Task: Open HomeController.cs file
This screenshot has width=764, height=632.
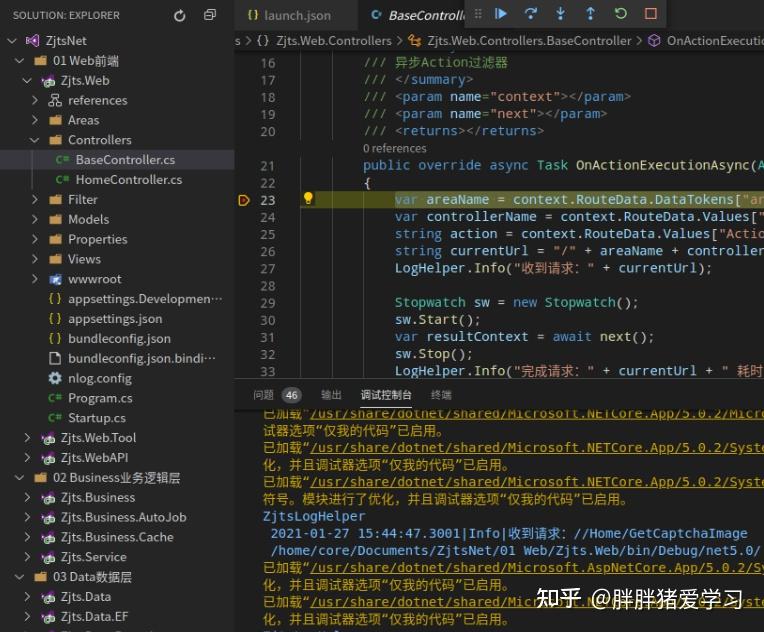Action: tap(117, 180)
